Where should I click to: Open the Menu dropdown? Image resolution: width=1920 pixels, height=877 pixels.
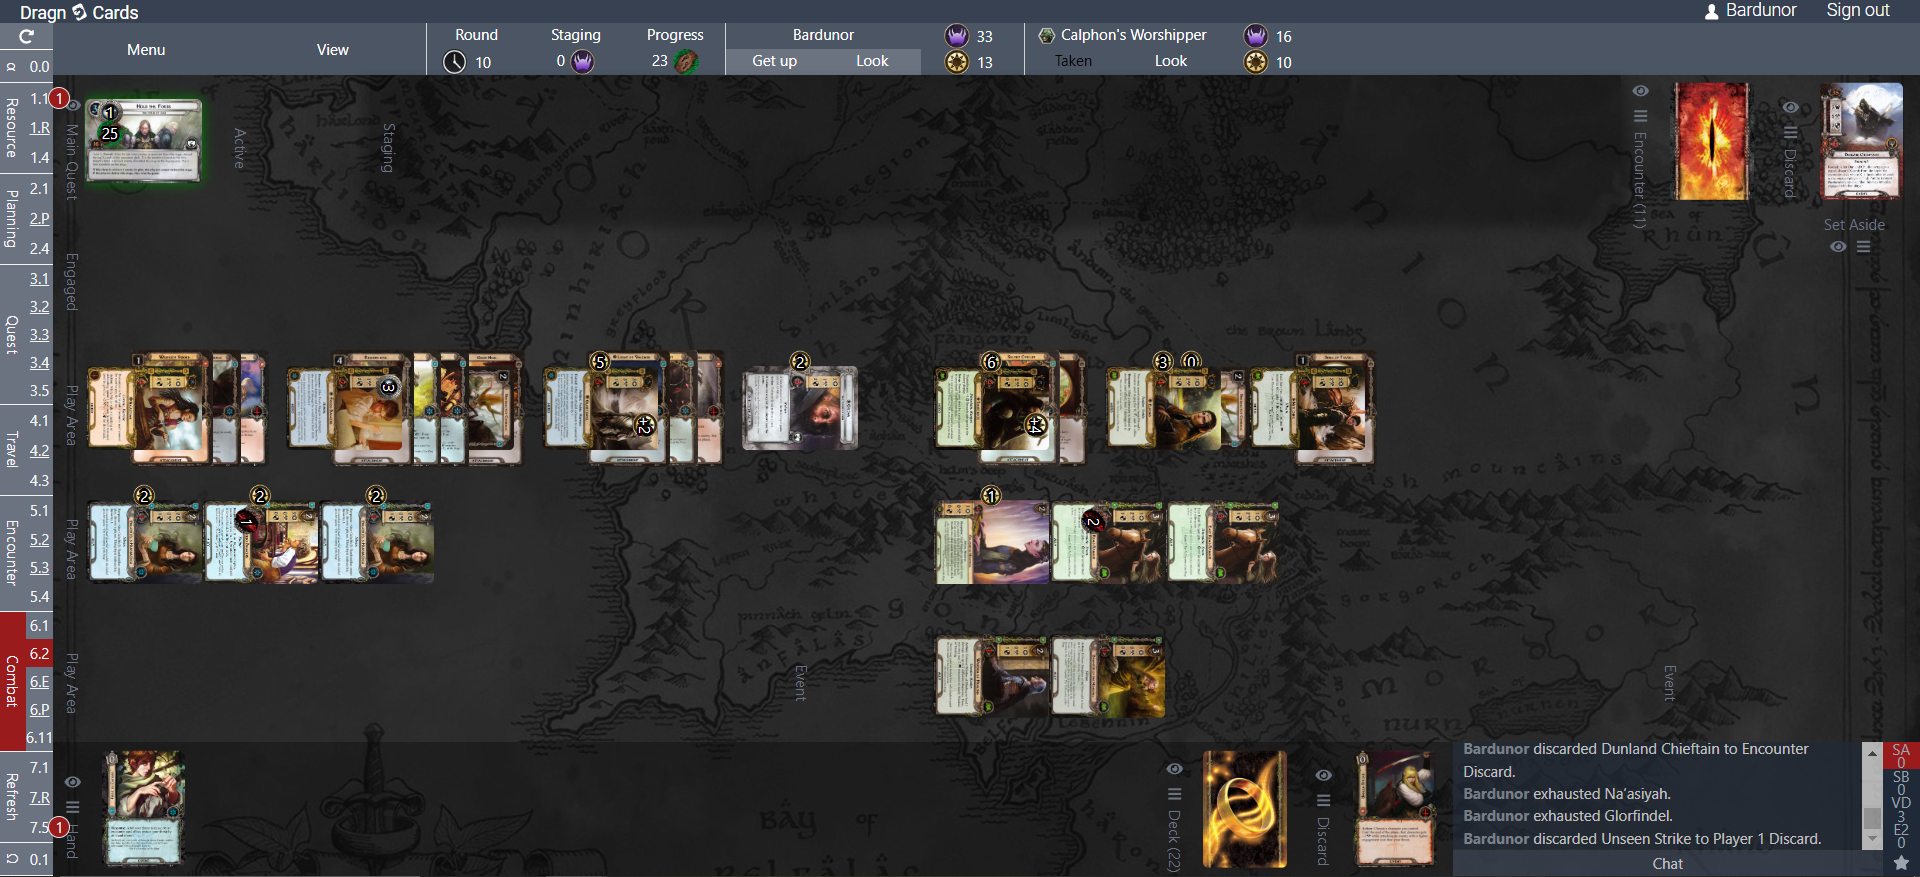pyautogui.click(x=146, y=50)
